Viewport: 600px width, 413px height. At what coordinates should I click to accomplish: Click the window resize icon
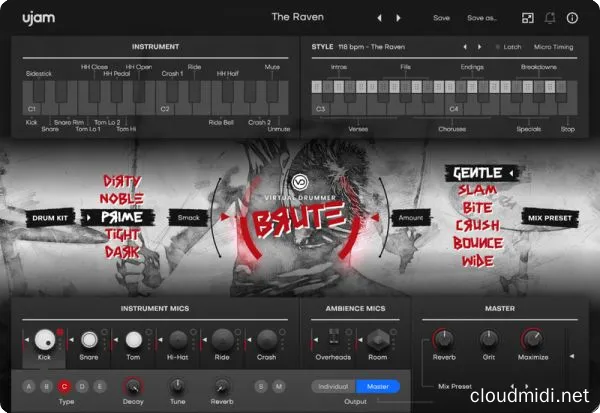(x=528, y=18)
